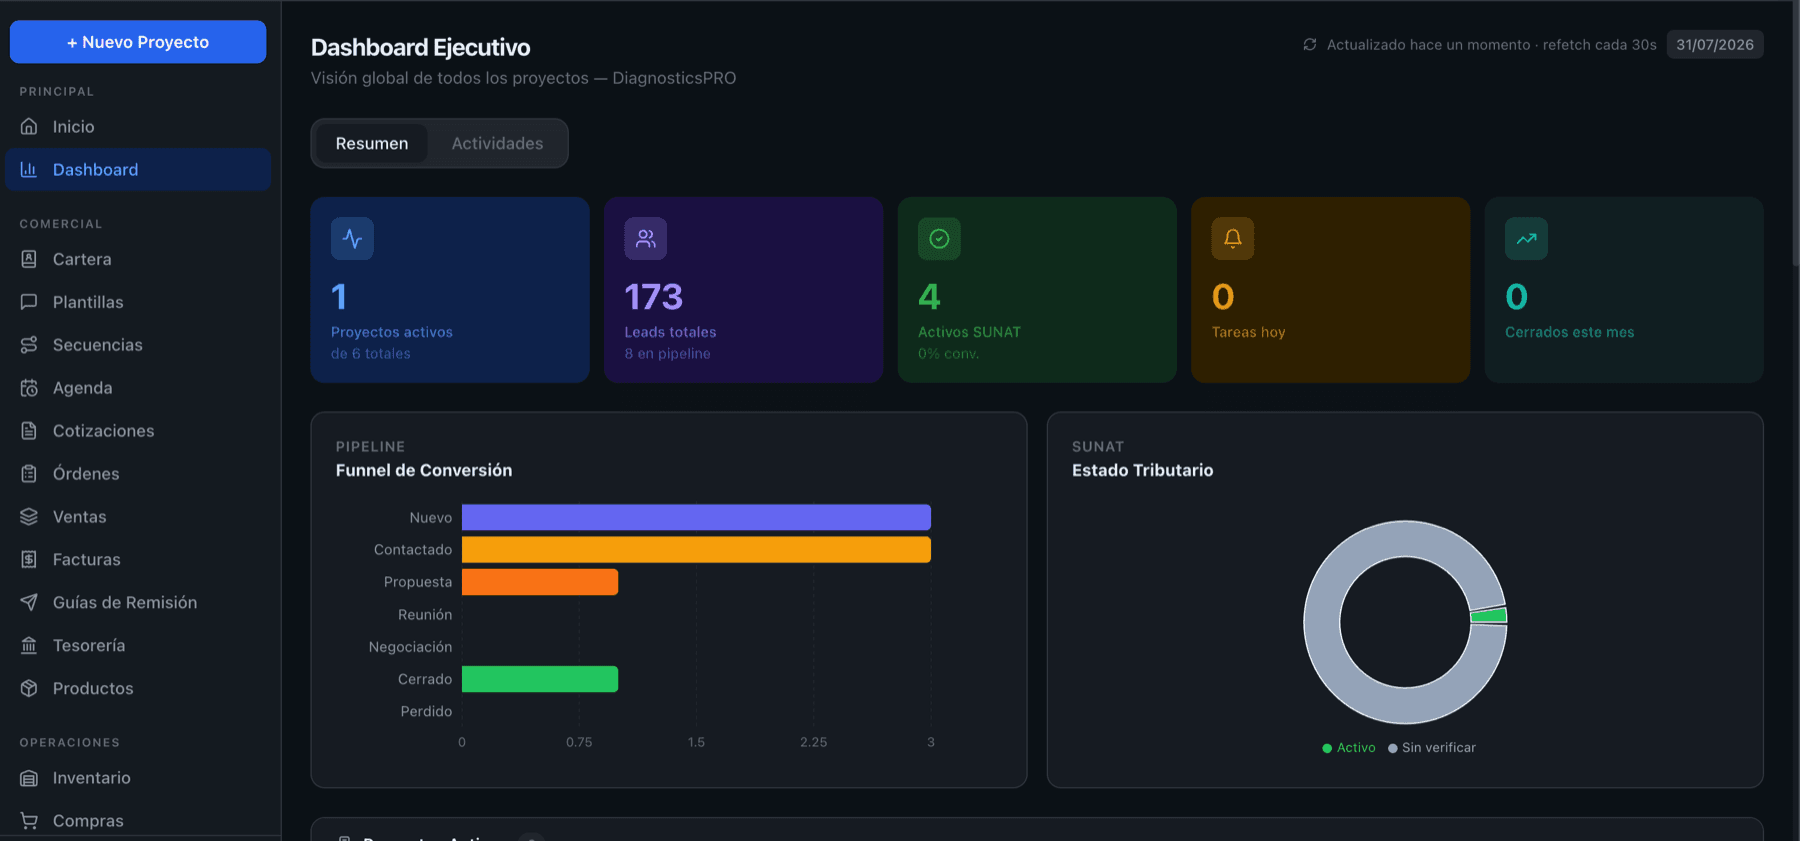Click the 'Estado Tributario' heading
Image resolution: width=1800 pixels, height=841 pixels.
[1143, 470]
